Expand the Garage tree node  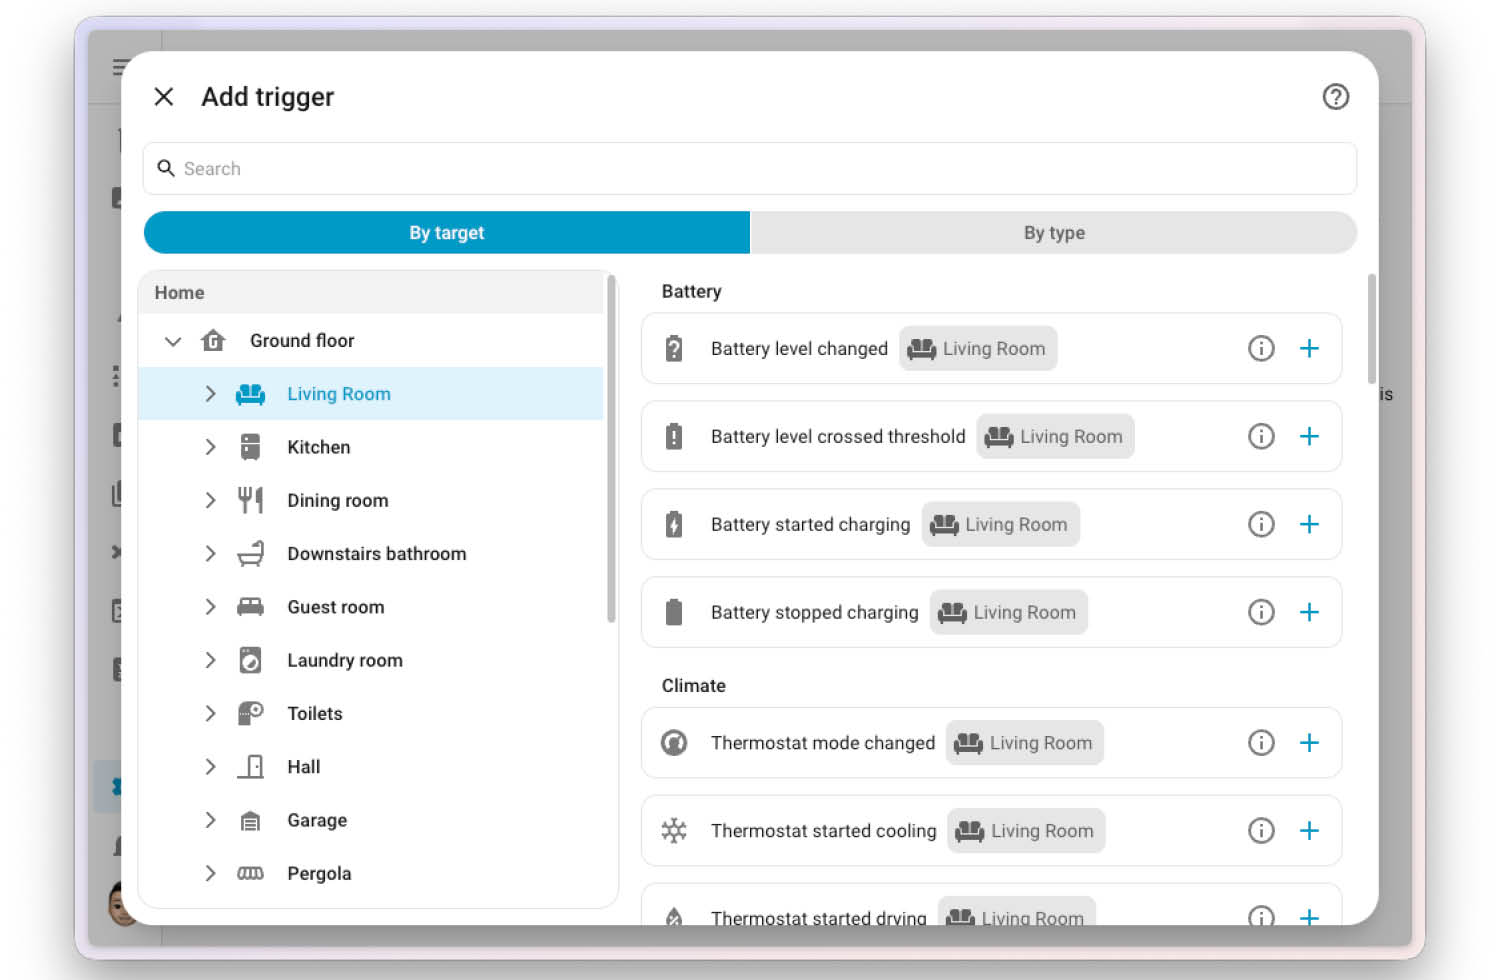210,820
